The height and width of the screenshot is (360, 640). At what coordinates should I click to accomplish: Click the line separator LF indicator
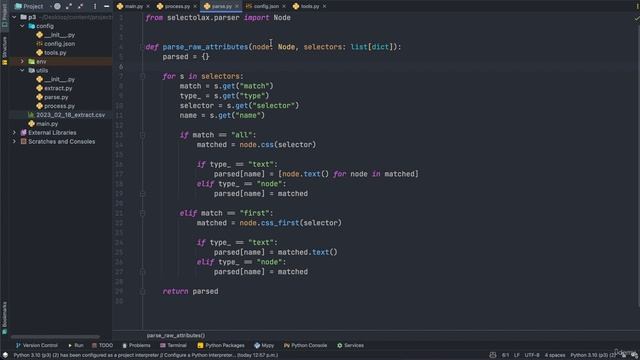click(x=517, y=355)
